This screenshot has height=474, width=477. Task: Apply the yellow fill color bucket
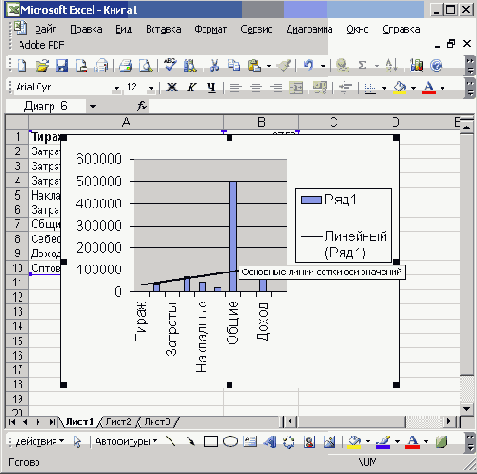(400, 88)
